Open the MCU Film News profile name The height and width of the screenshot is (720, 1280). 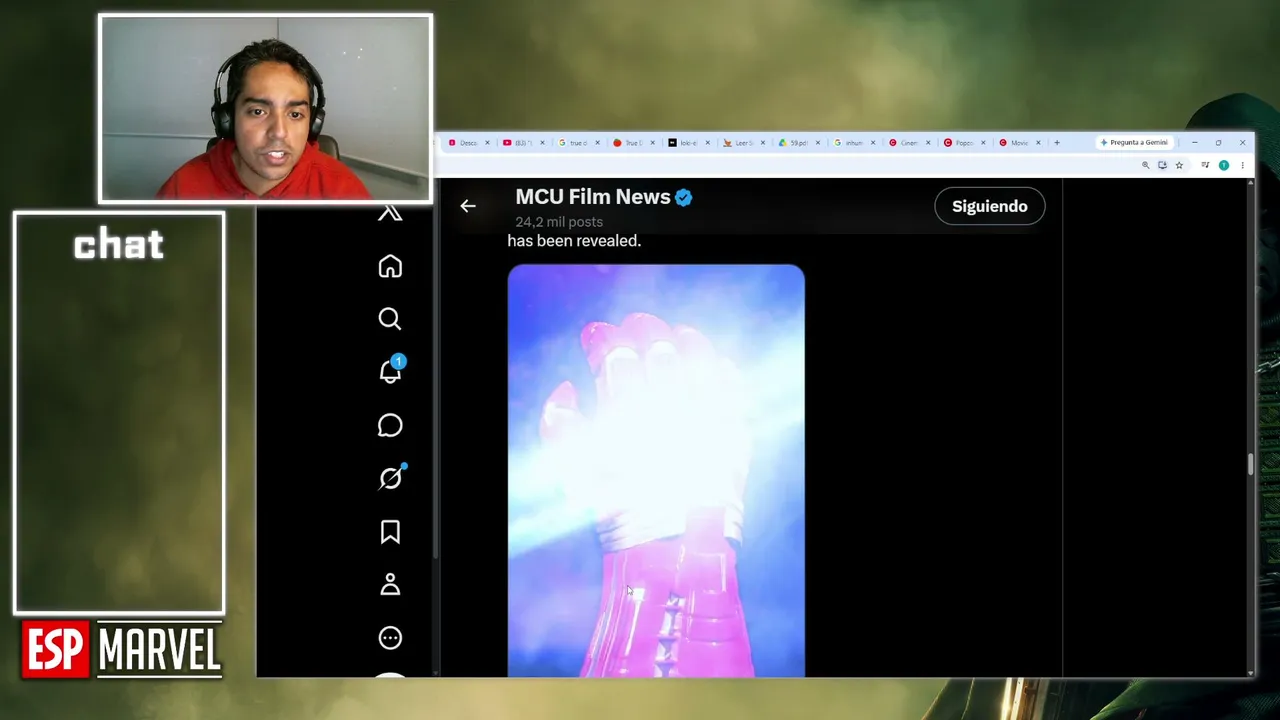pyautogui.click(x=593, y=197)
